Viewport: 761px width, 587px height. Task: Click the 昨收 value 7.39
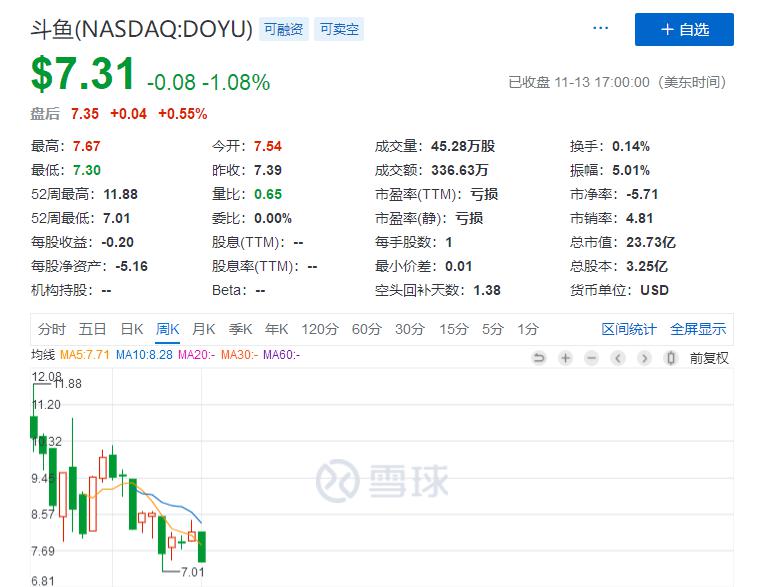coord(268,170)
